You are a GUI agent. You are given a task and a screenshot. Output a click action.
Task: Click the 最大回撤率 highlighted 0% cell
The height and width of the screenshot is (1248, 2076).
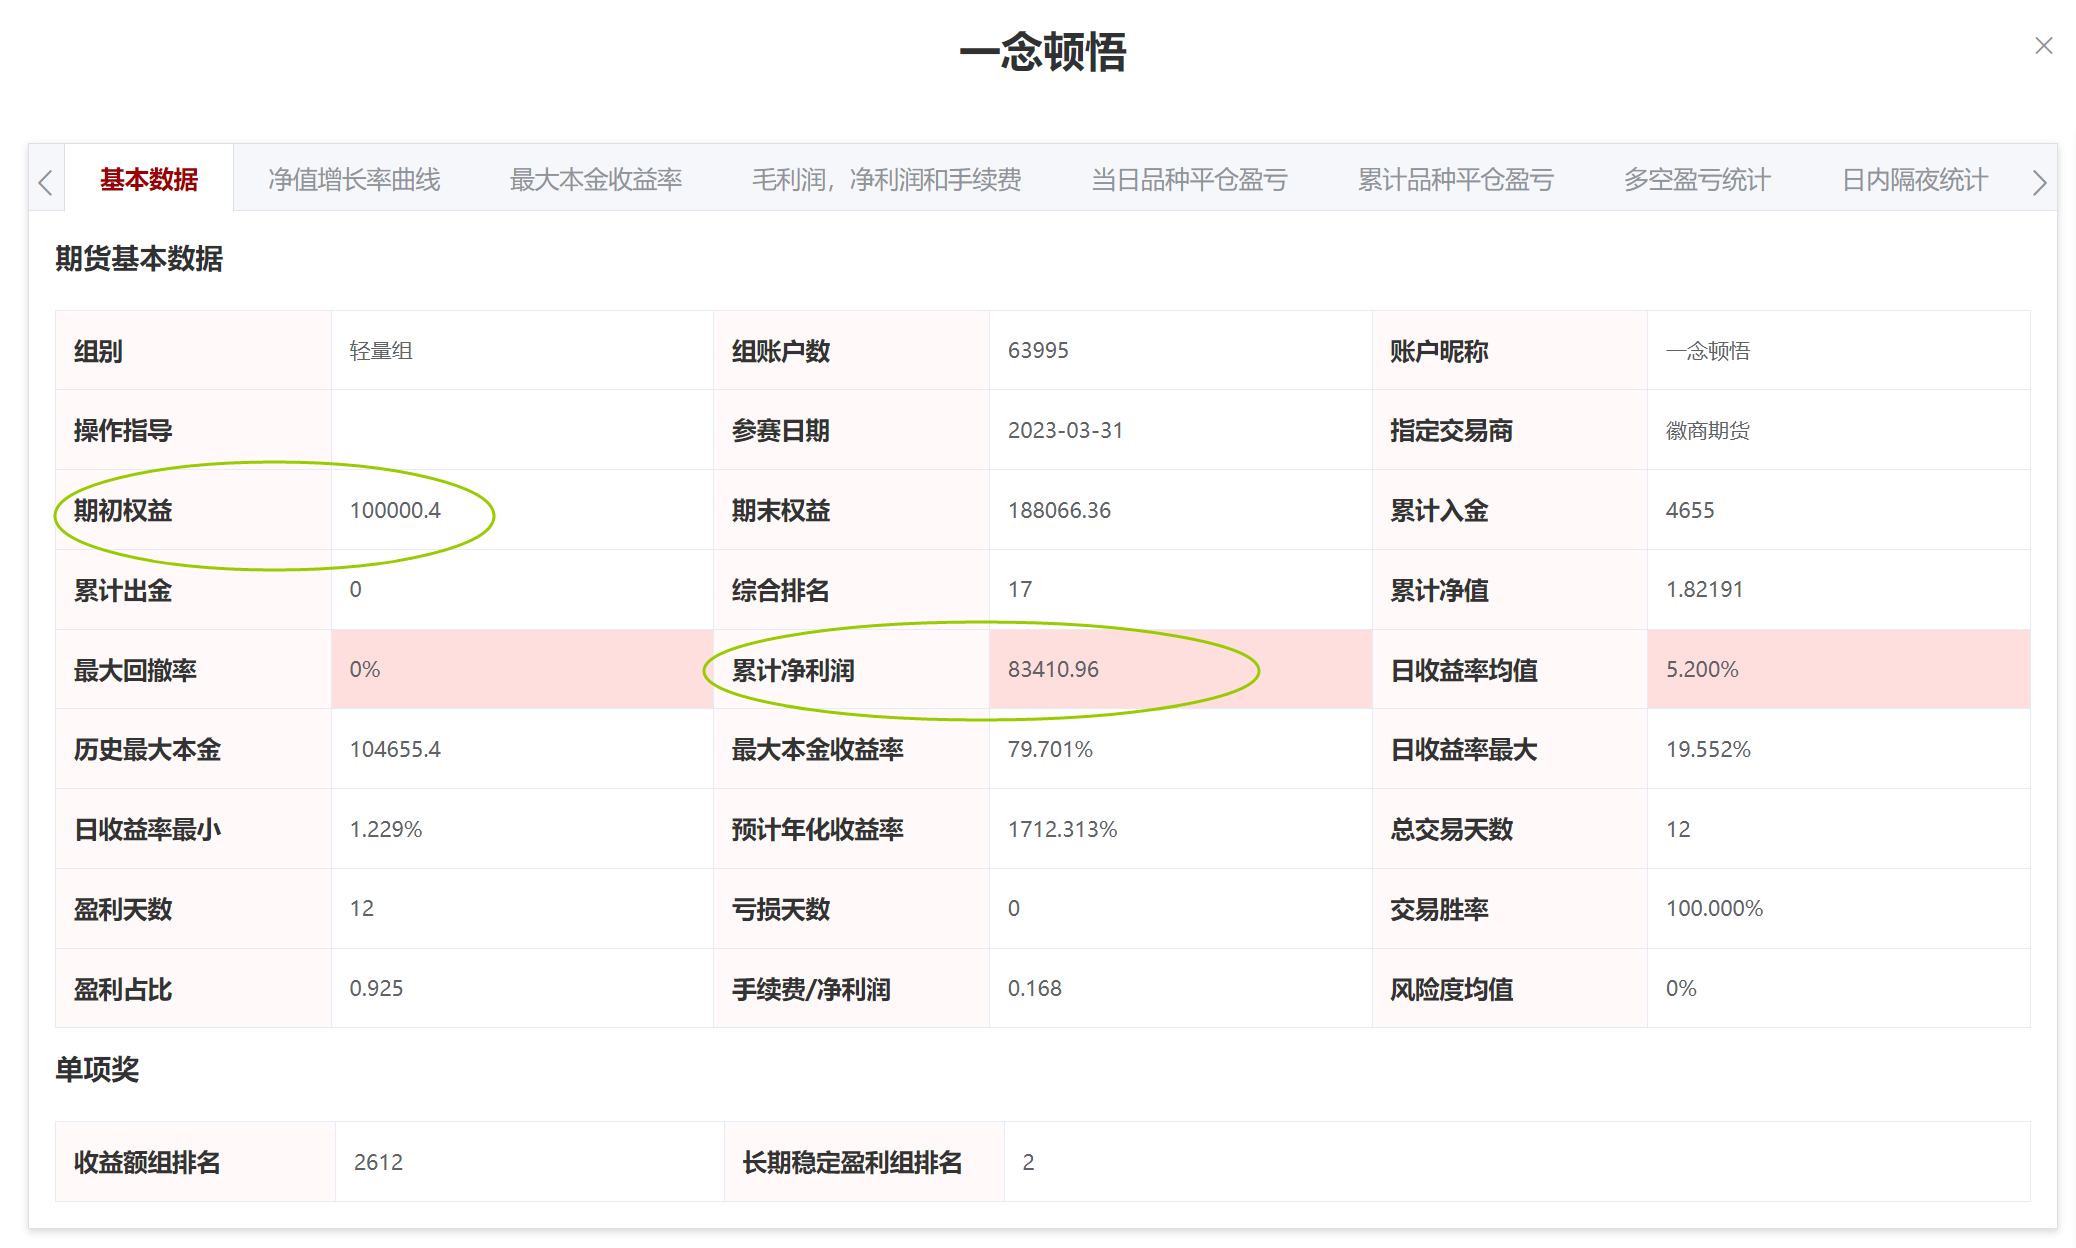coord(365,669)
